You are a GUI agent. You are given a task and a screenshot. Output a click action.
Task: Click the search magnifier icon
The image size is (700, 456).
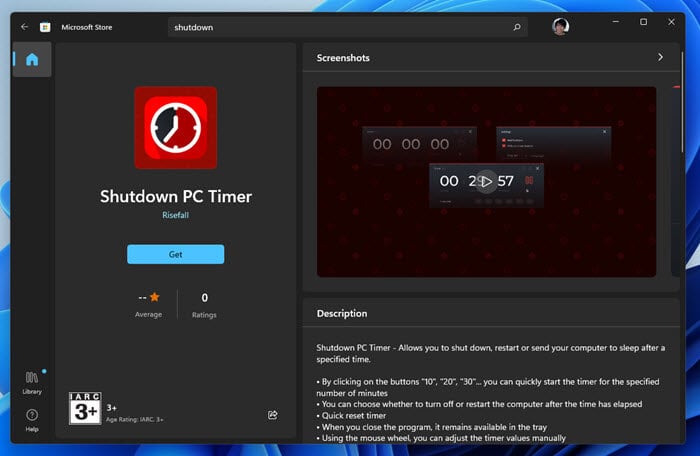516,27
